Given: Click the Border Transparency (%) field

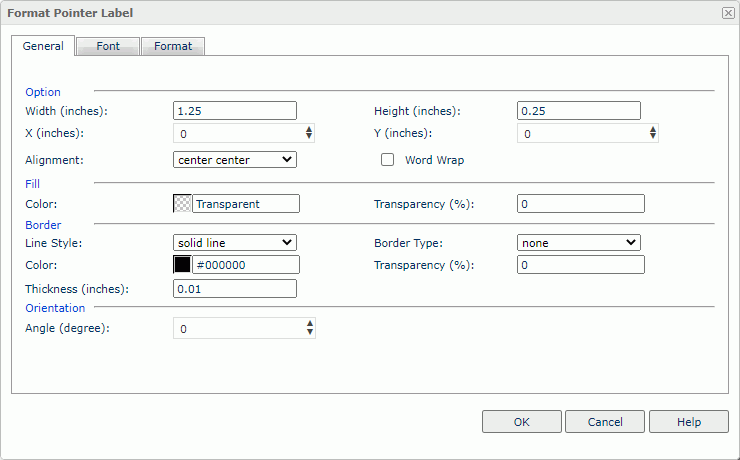Looking at the screenshot, I should coord(581,265).
